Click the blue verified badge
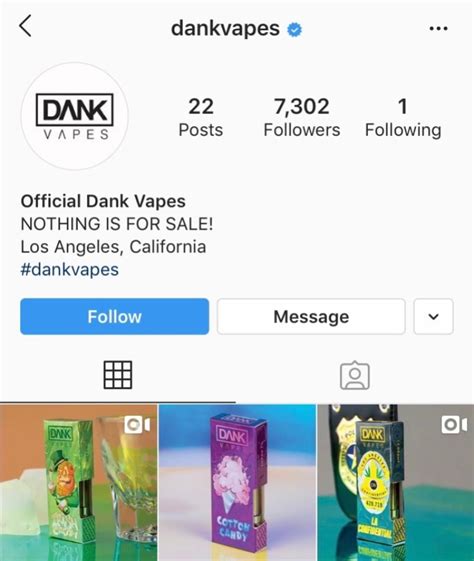 coord(294,29)
